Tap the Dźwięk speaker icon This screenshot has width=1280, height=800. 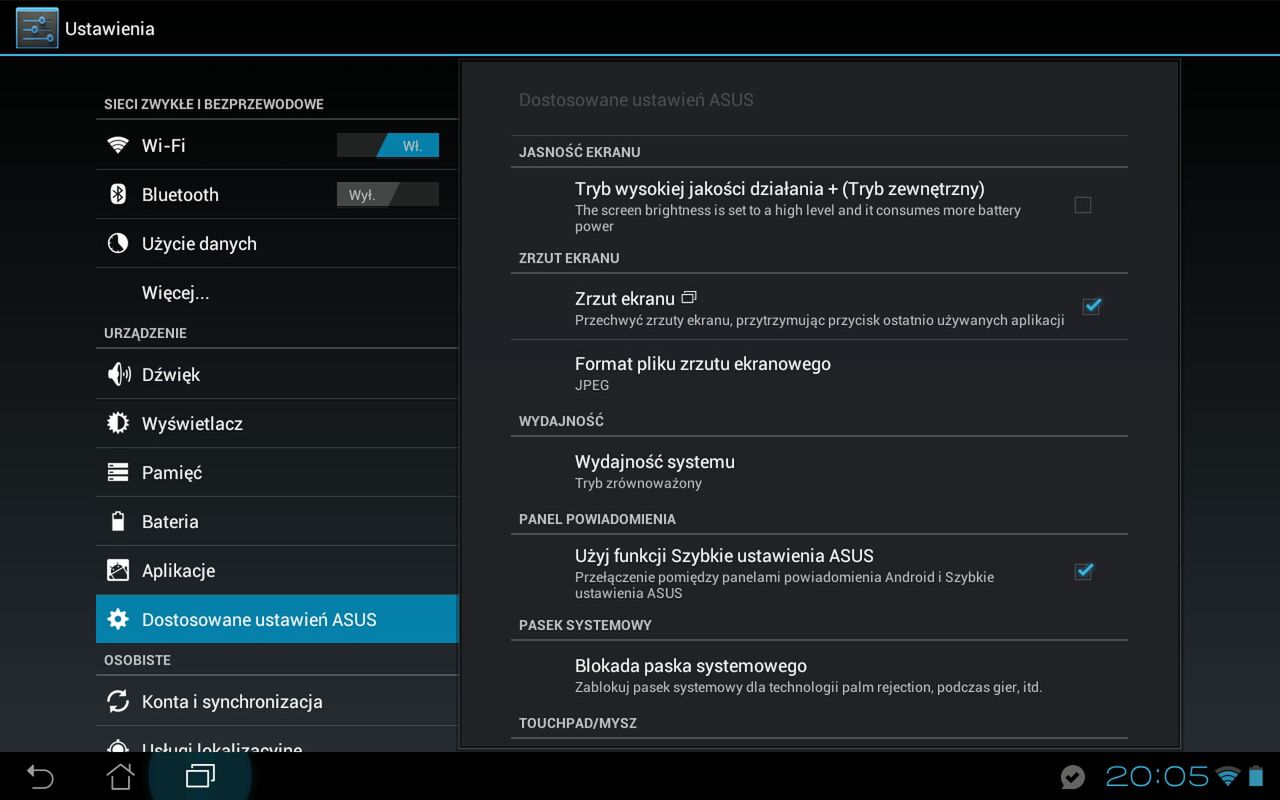118,374
